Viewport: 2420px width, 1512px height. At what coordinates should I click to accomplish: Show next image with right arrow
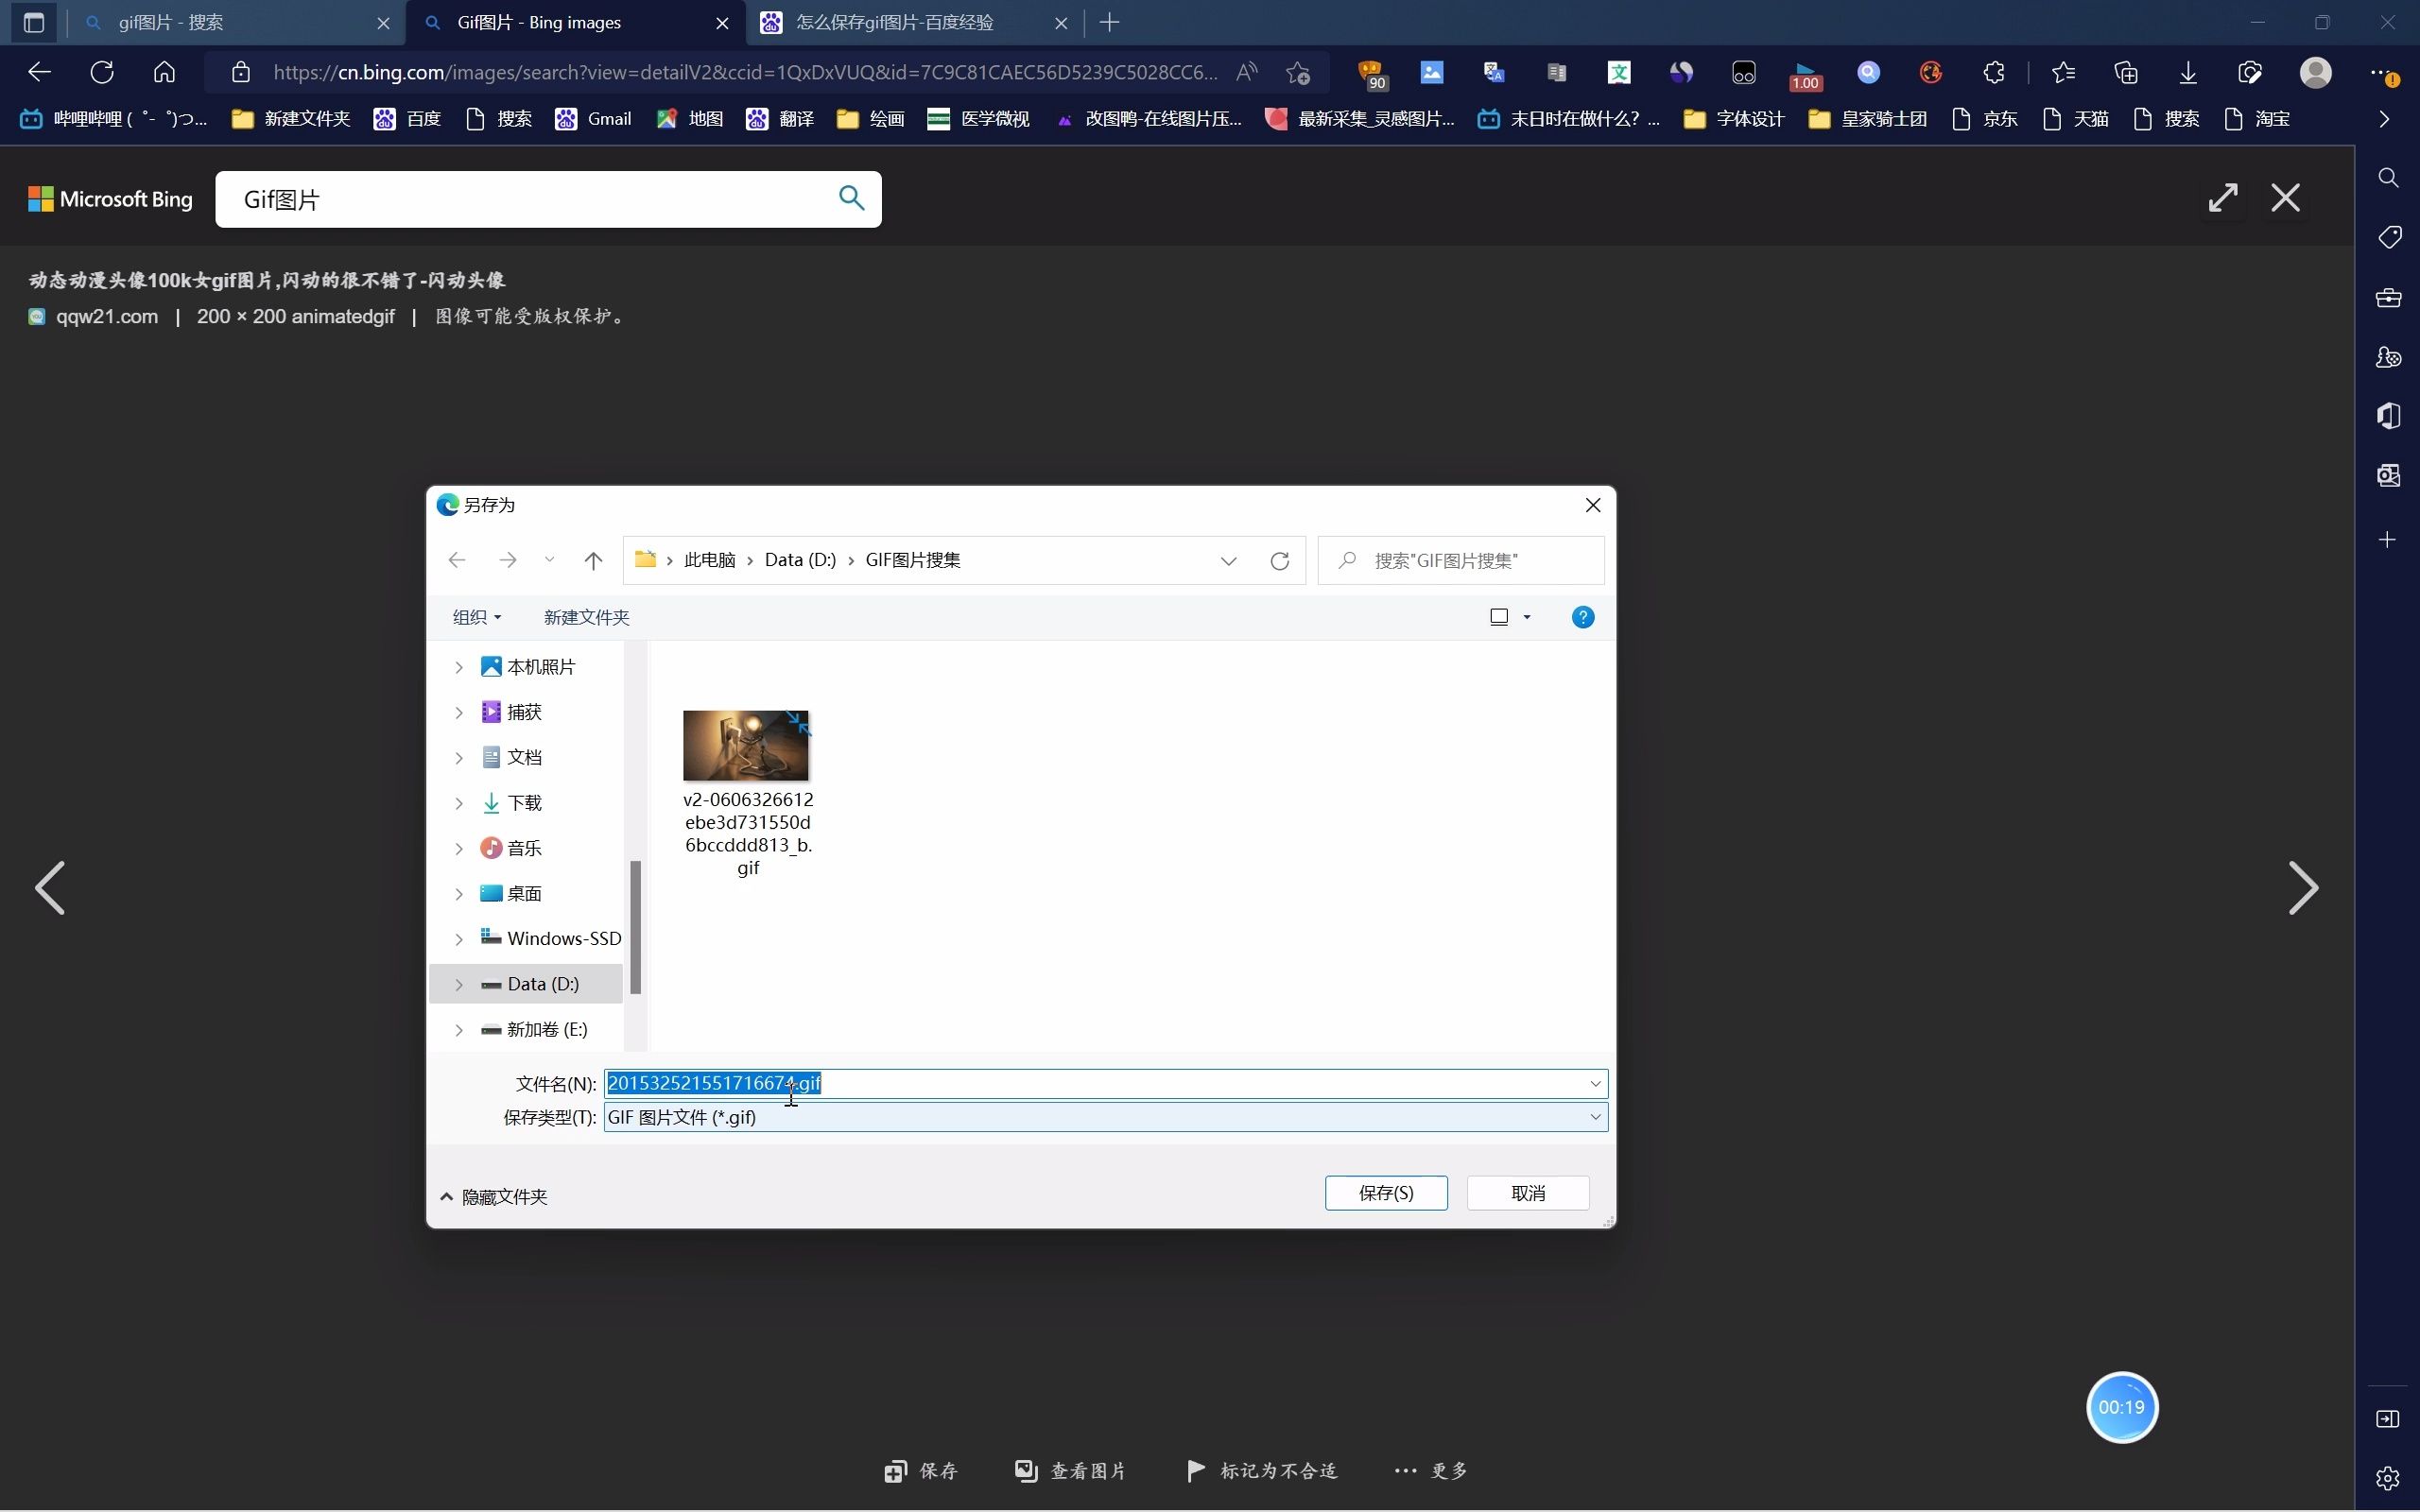(x=2302, y=888)
